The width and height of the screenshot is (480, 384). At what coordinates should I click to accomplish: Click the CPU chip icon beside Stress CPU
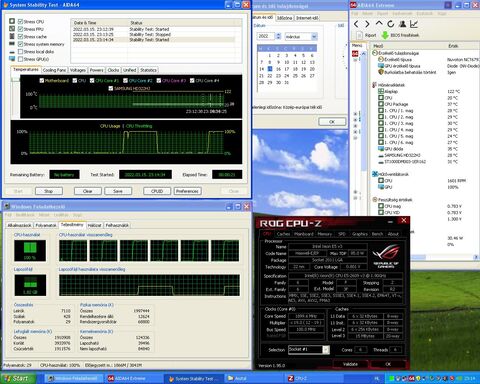12,21
